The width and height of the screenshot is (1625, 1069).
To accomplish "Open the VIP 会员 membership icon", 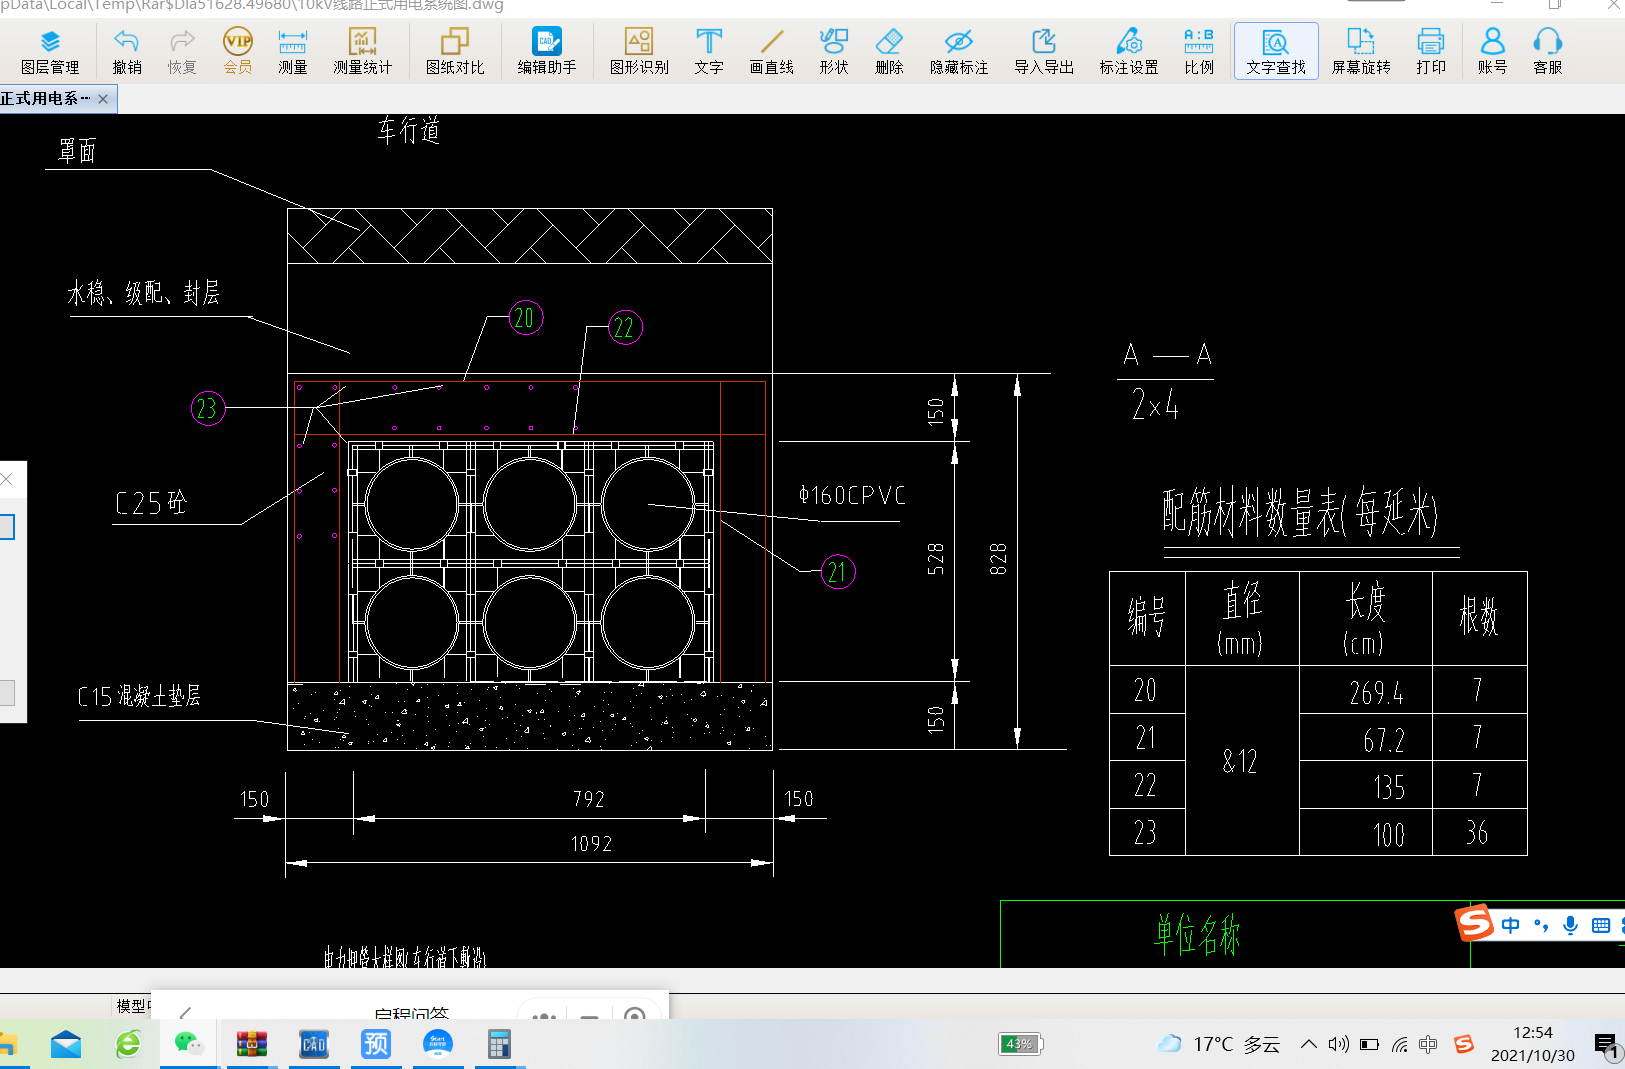I will pos(238,51).
